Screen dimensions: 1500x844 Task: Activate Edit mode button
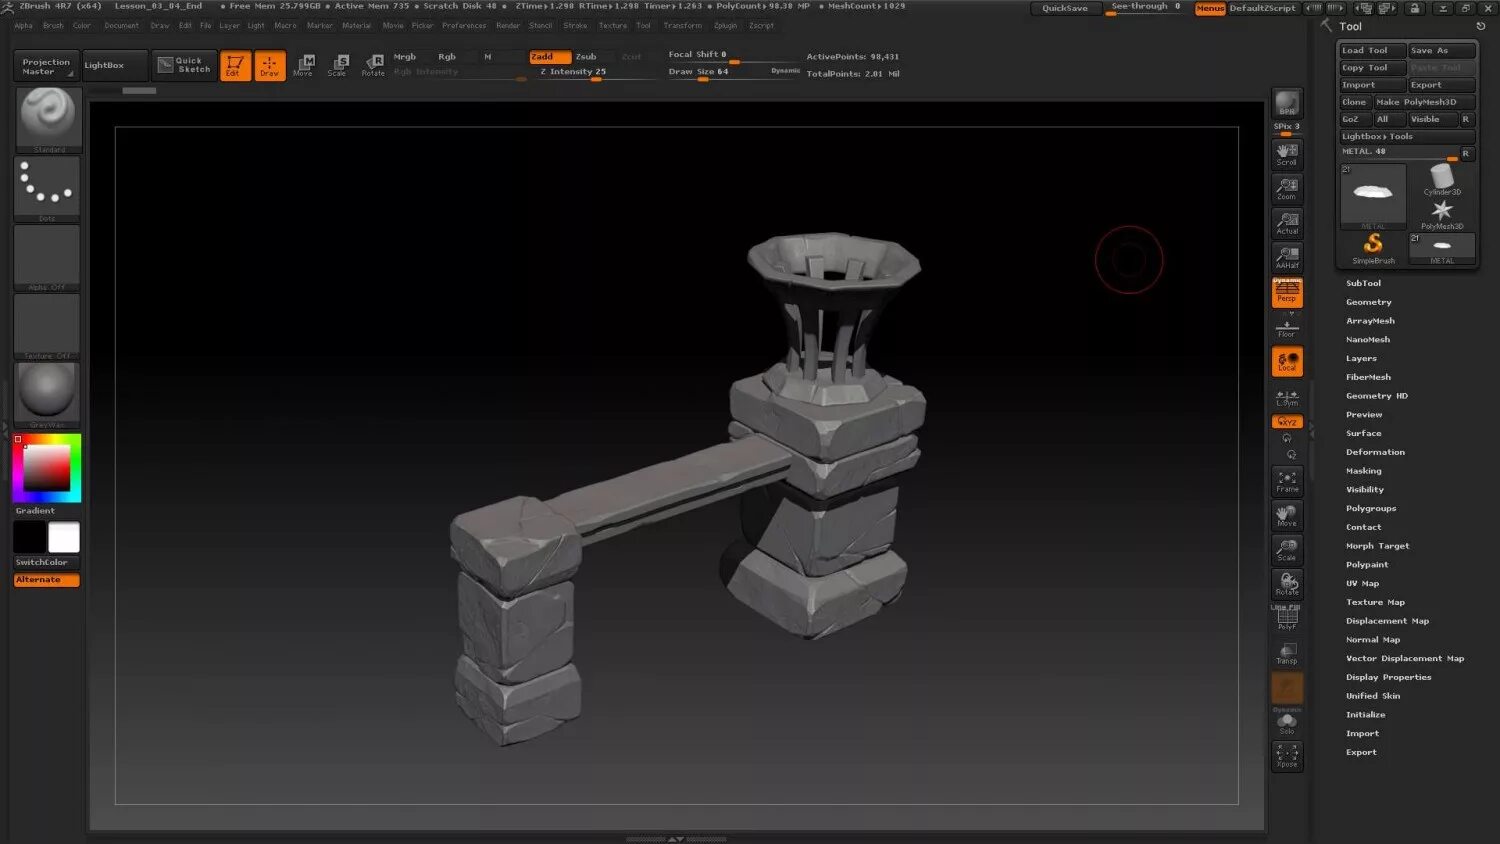click(x=235, y=66)
